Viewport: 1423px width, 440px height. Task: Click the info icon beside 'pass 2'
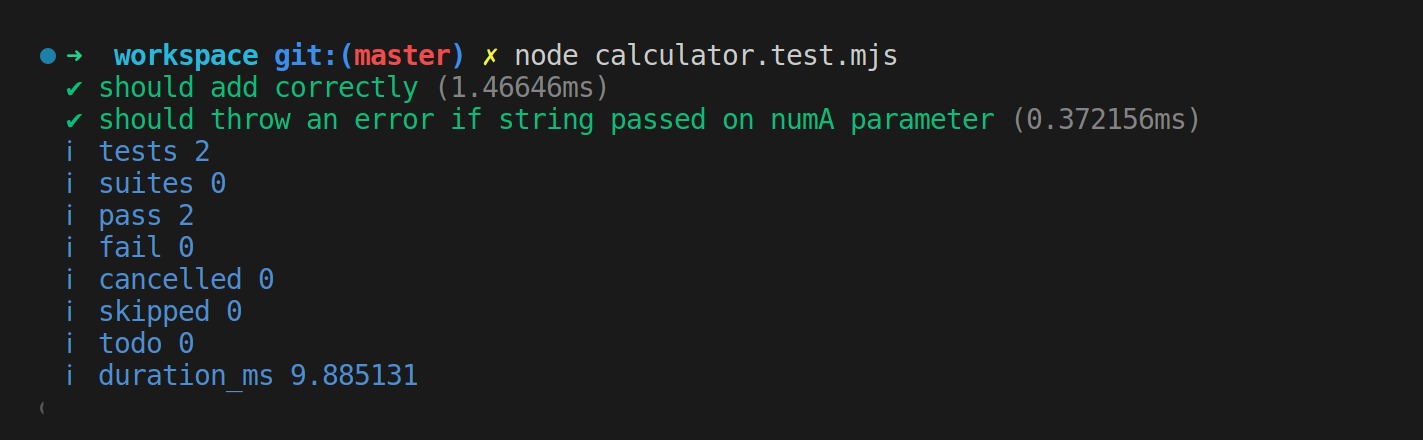(70, 216)
